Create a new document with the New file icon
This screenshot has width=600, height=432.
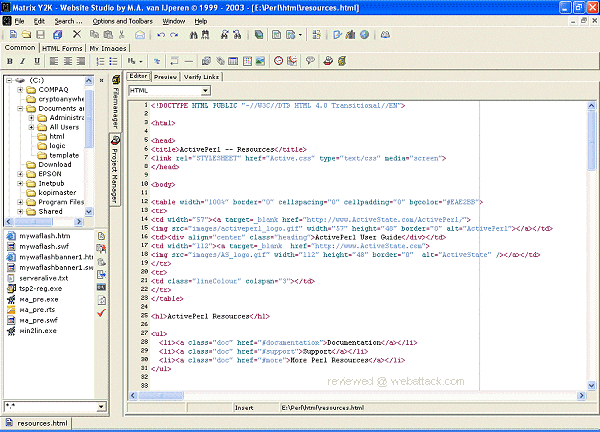(x=13, y=35)
